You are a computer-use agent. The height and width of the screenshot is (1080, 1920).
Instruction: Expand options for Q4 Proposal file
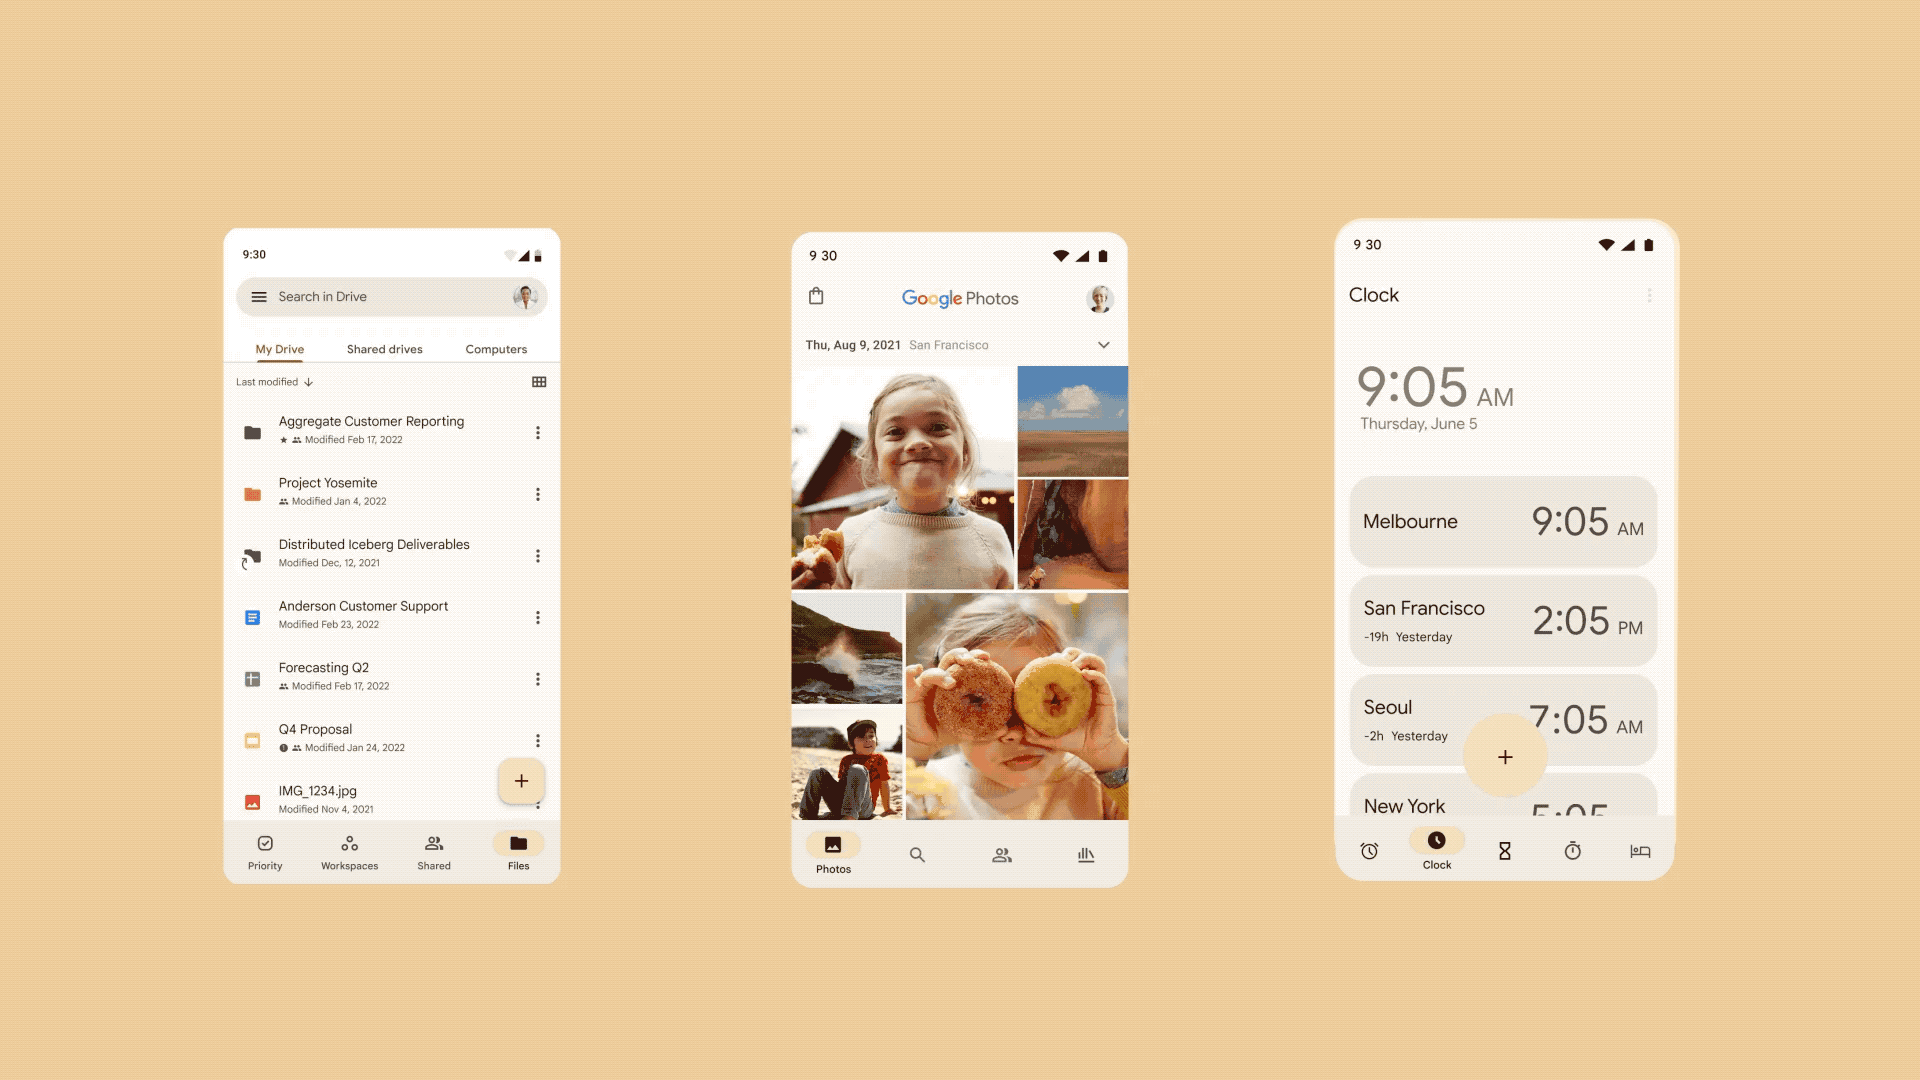[x=538, y=738]
